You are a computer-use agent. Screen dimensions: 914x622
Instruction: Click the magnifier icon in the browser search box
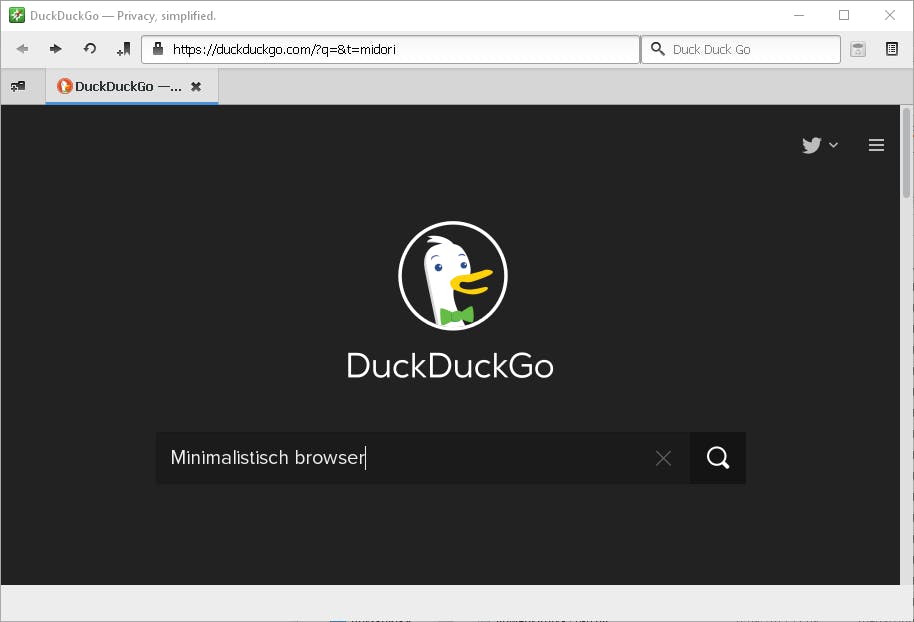pos(658,49)
